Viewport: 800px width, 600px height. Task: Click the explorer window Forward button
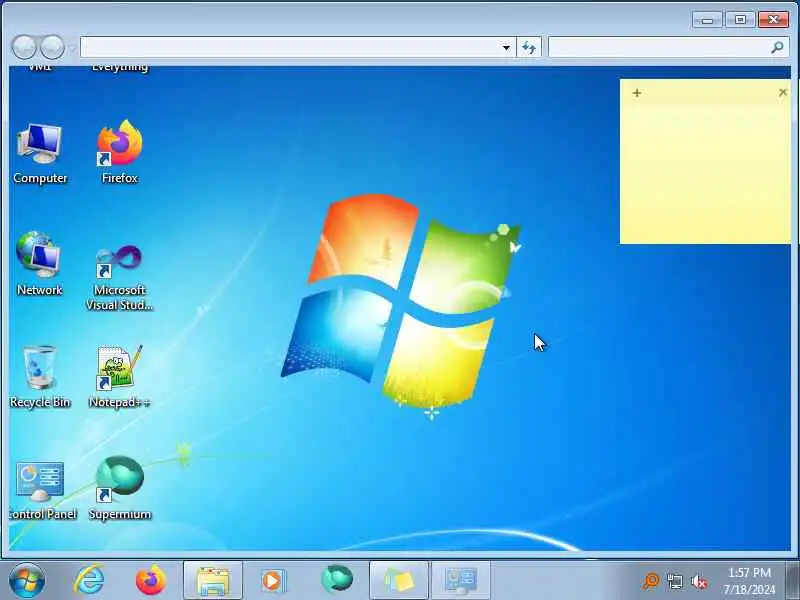[53, 47]
